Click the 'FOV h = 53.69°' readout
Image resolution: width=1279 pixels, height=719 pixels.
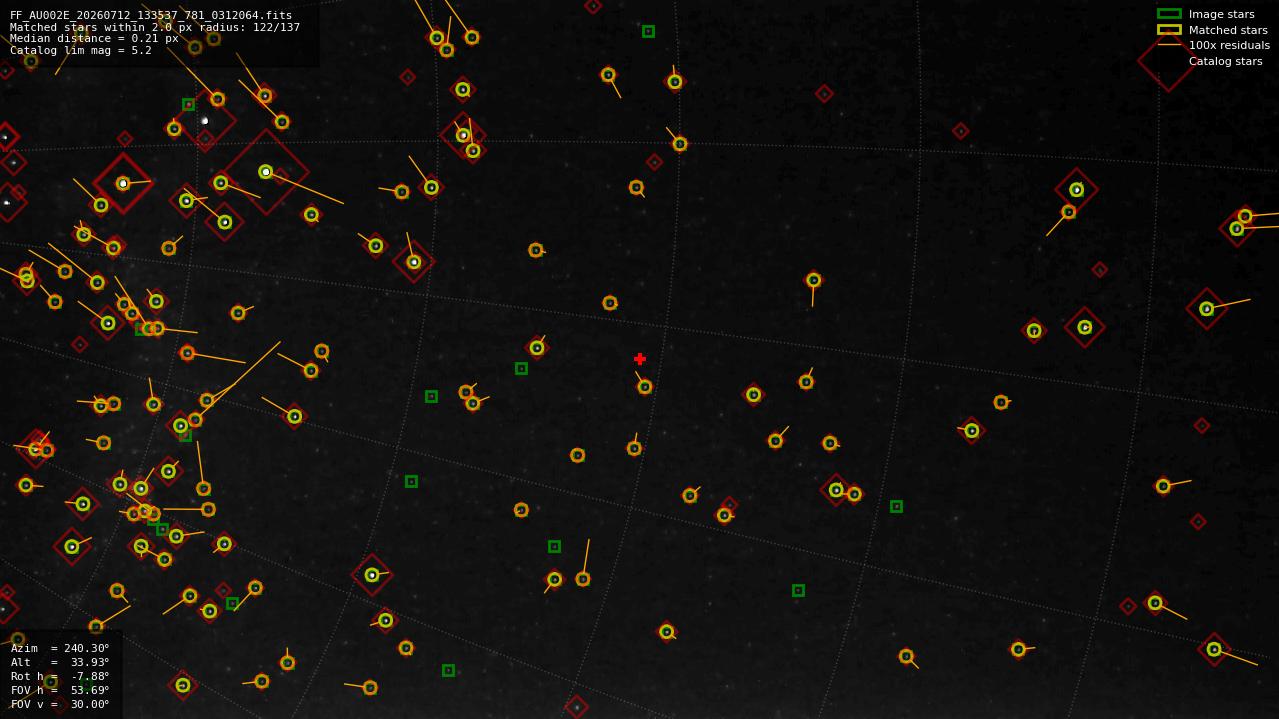coord(60,690)
